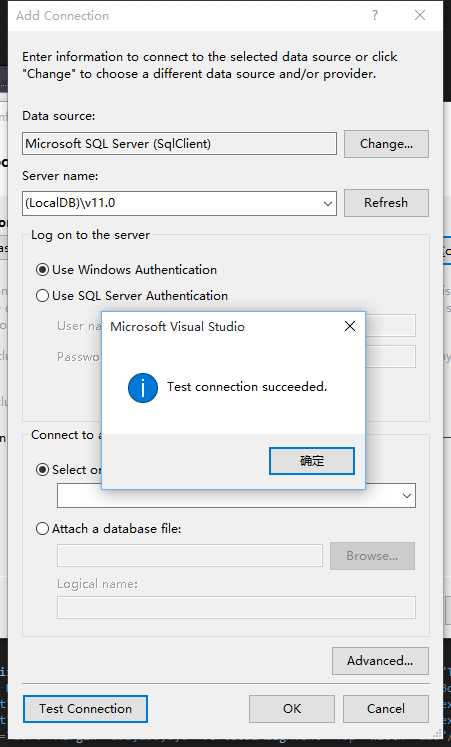Viewport: 451px width, 747px height.
Task: Select the database name radio button
Action: click(x=42, y=470)
